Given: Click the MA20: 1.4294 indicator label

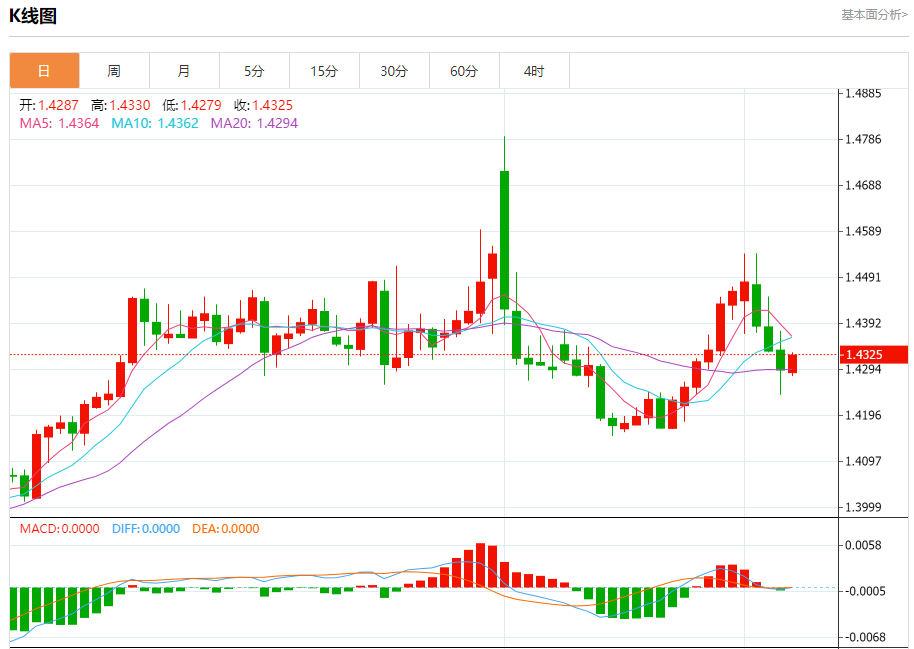Looking at the screenshot, I should (254, 123).
